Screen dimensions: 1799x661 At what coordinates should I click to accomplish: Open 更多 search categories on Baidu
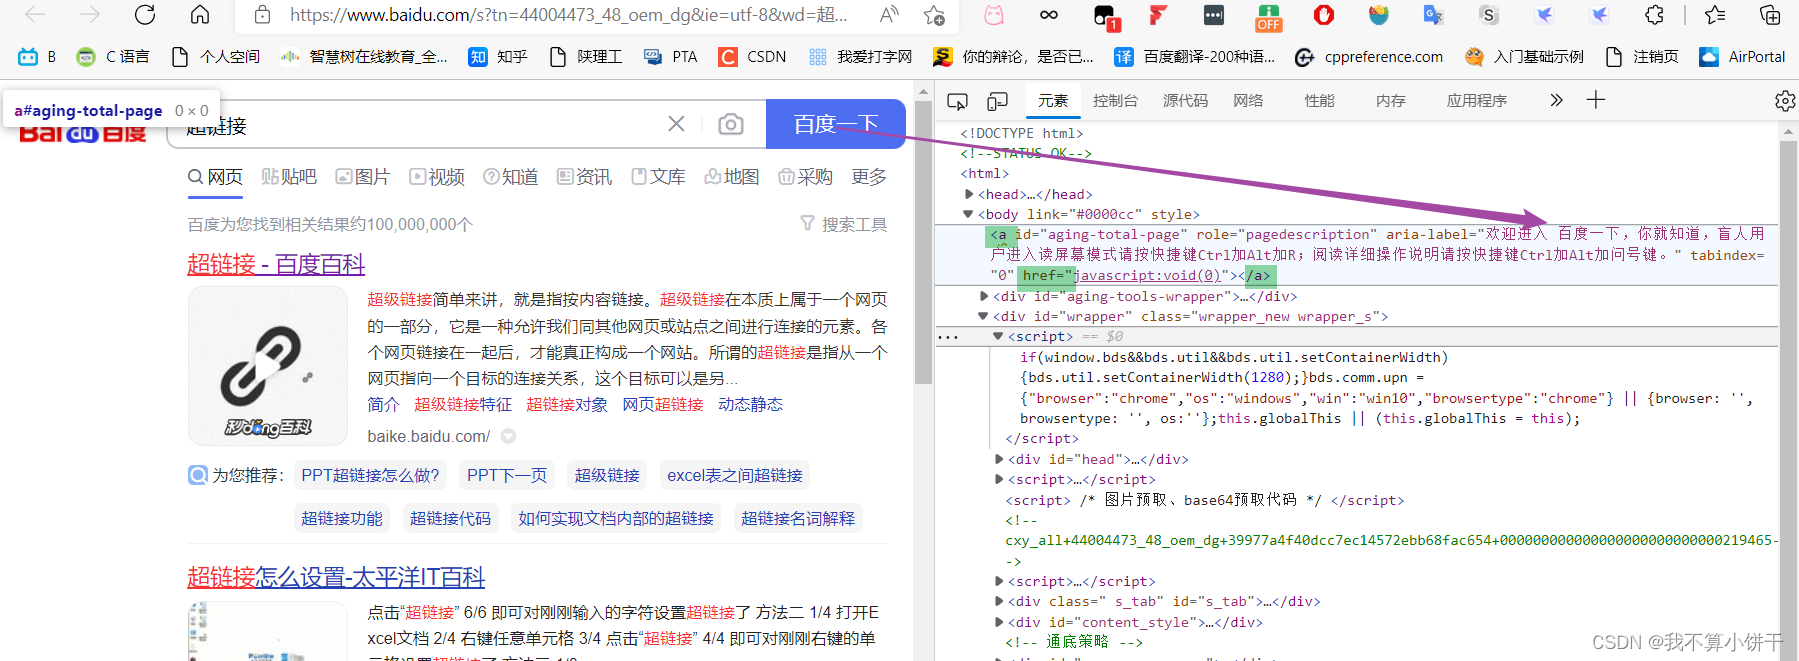point(869,177)
